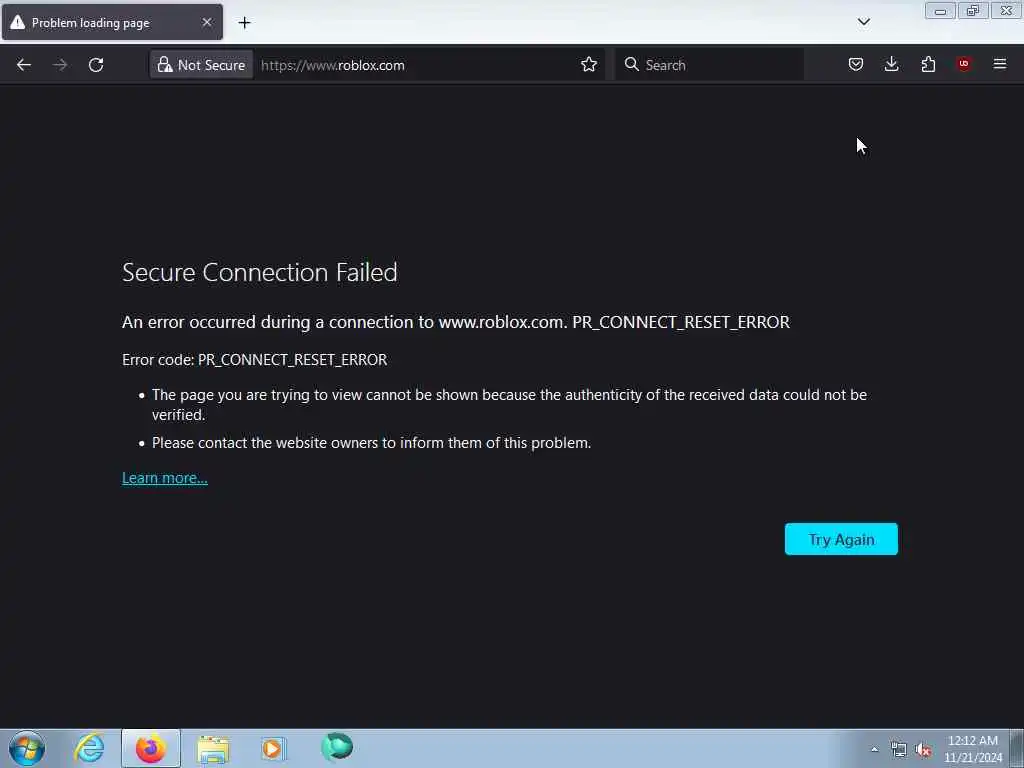Viewport: 1024px width, 768px height.
Task: Open Save to Pocket
Action: (856, 64)
